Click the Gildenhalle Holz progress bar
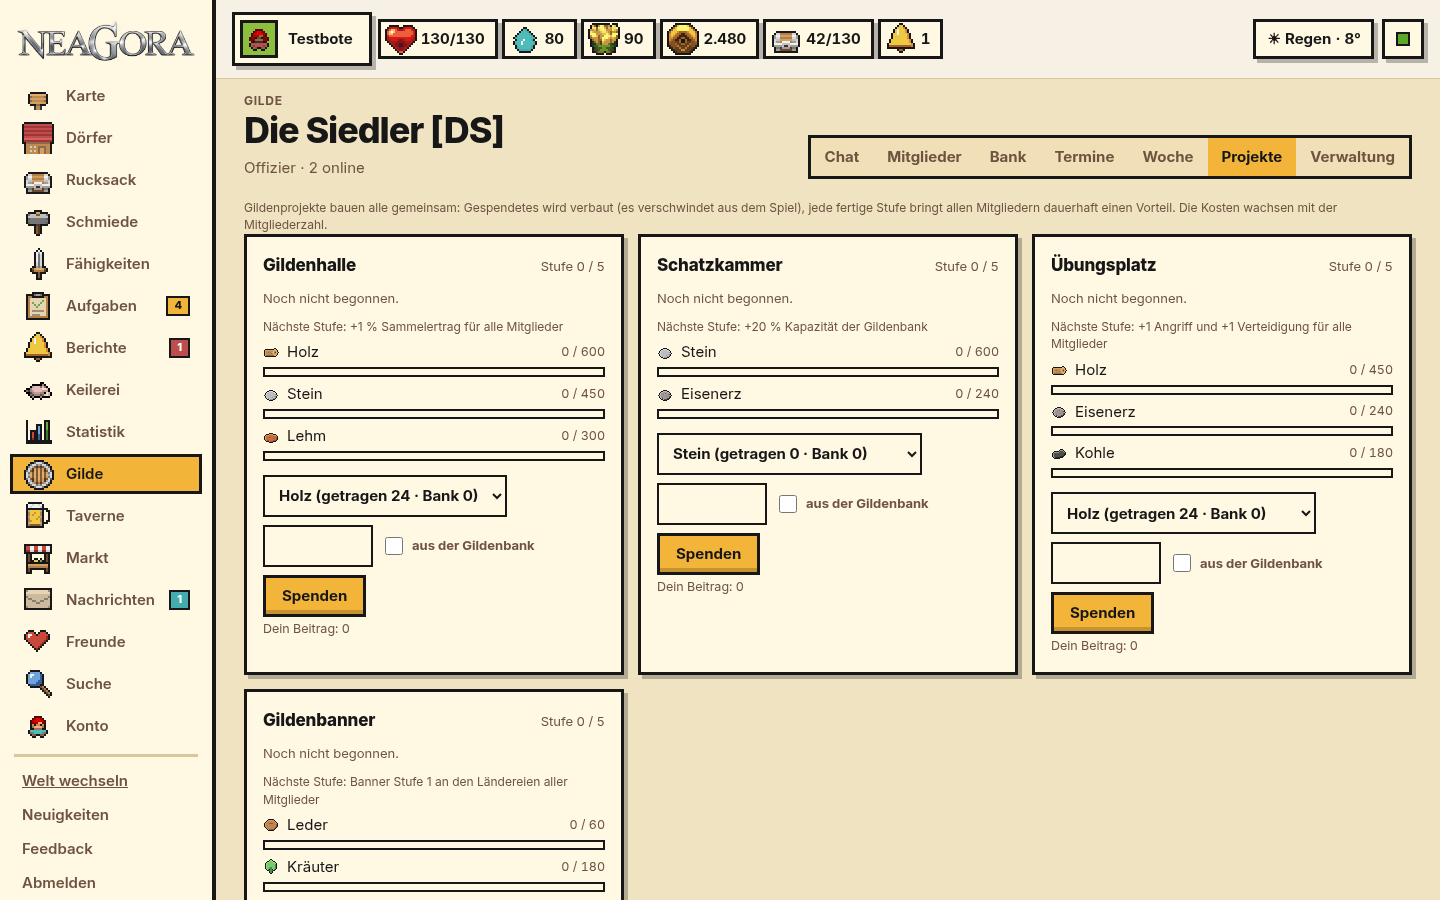 tap(434, 372)
